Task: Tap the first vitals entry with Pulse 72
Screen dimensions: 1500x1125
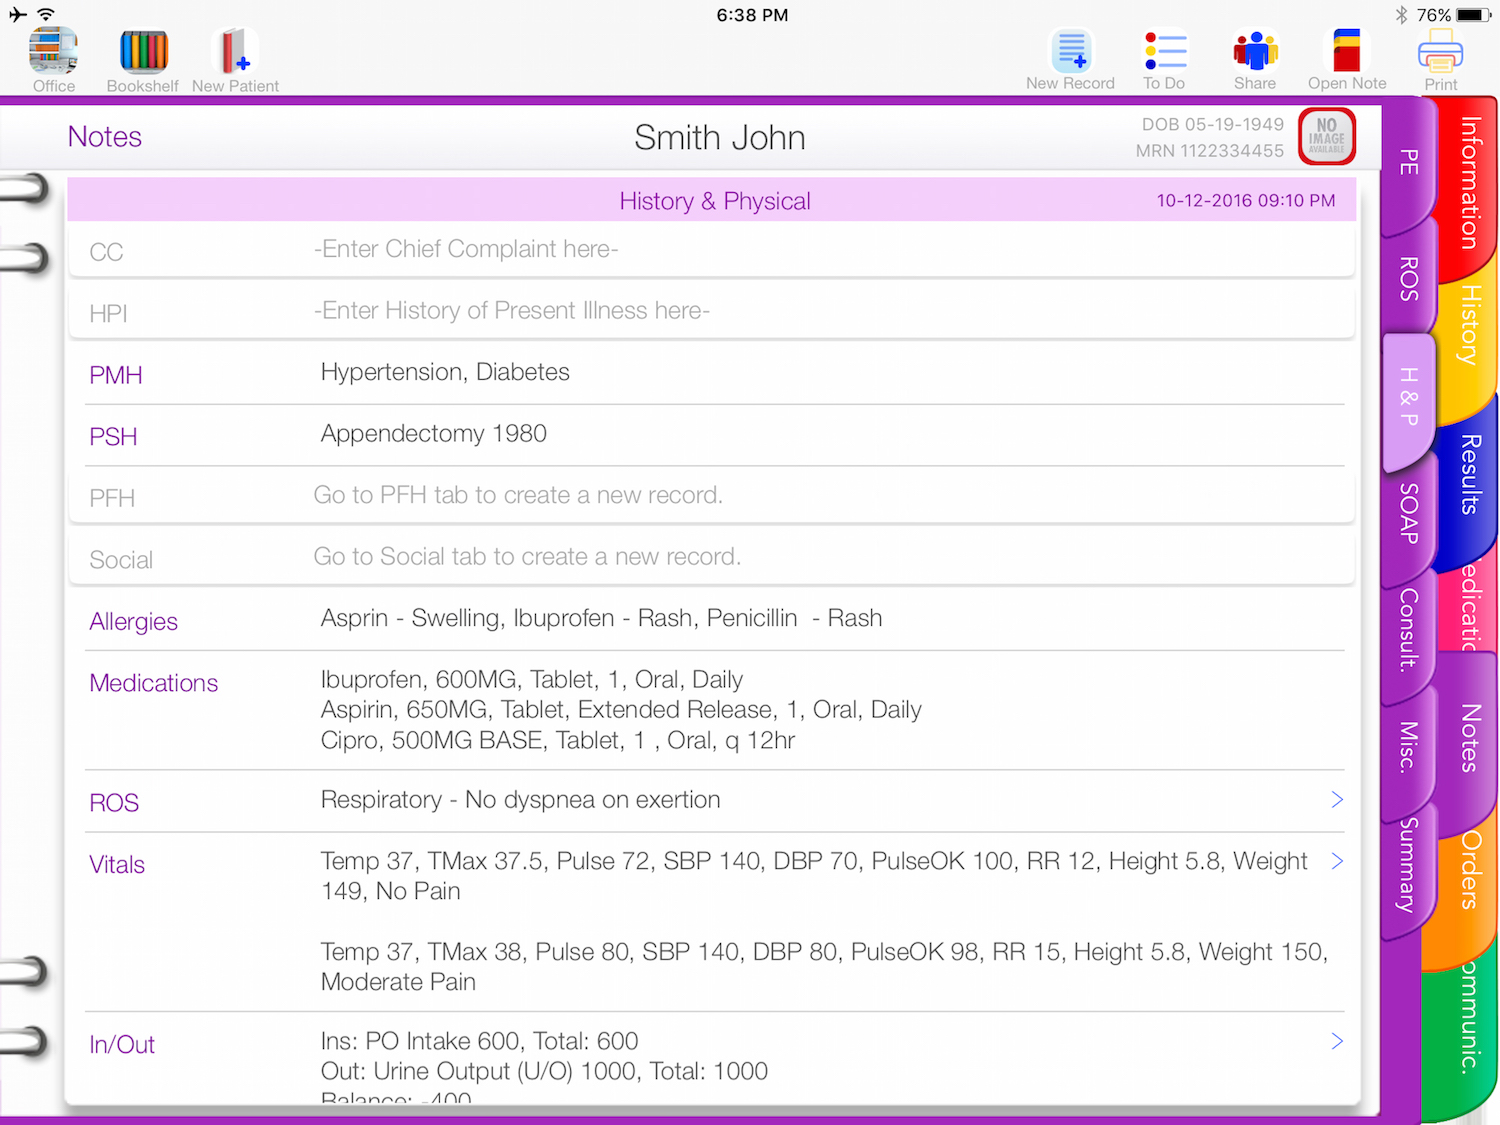Action: (x=814, y=876)
